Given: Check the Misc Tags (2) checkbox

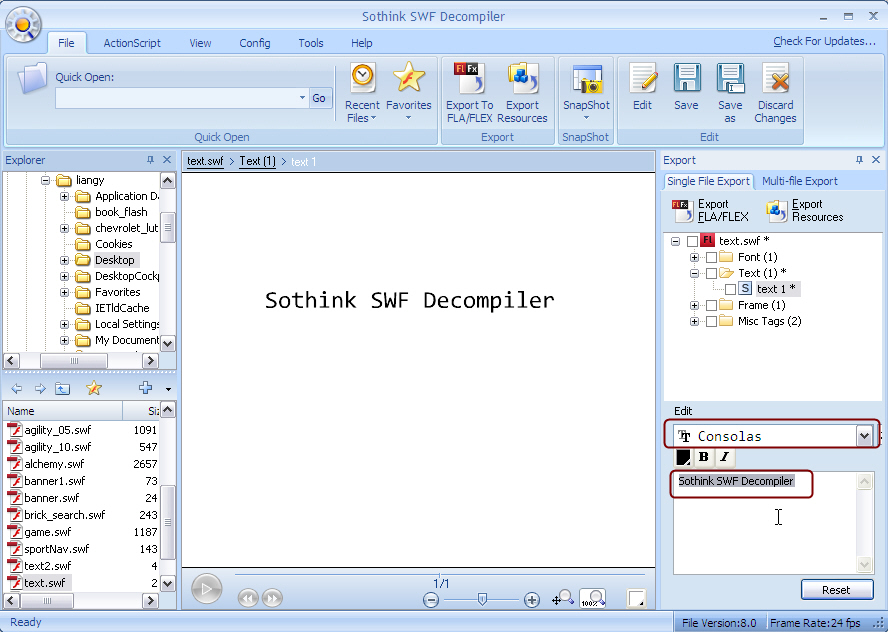Looking at the screenshot, I should point(711,322).
